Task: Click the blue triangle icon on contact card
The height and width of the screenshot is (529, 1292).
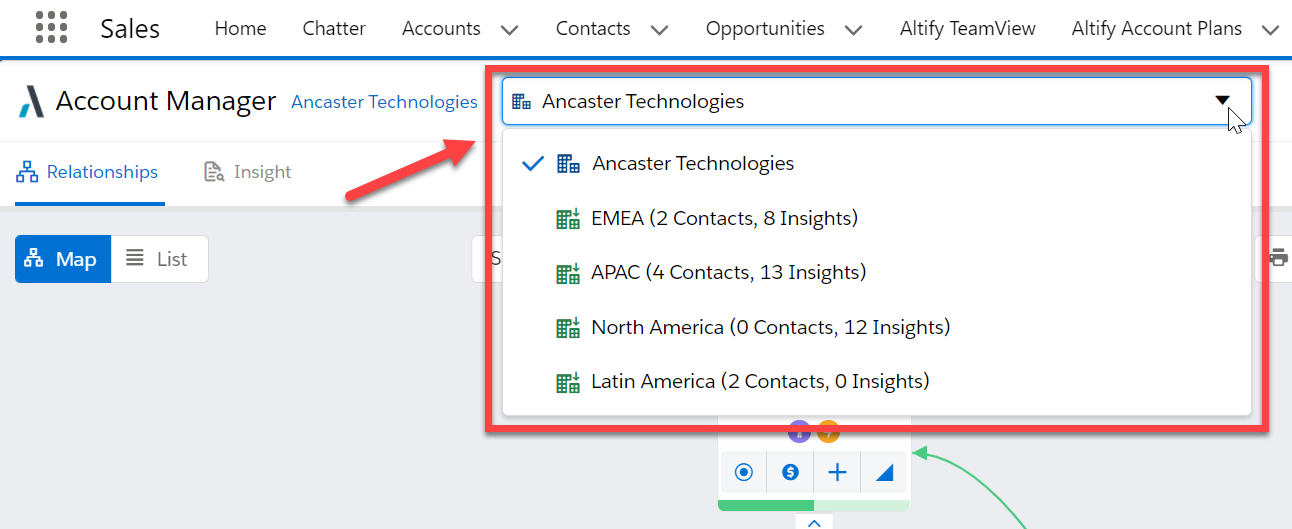Action: click(884, 474)
